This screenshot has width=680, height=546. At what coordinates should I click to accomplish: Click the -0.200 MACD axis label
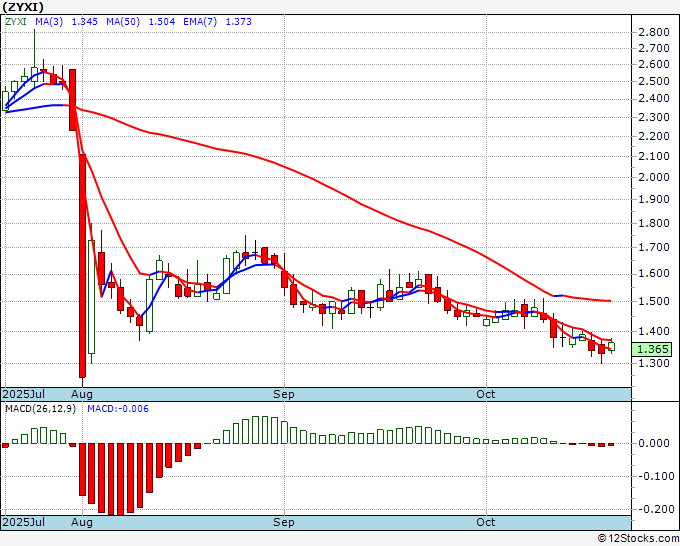point(654,509)
